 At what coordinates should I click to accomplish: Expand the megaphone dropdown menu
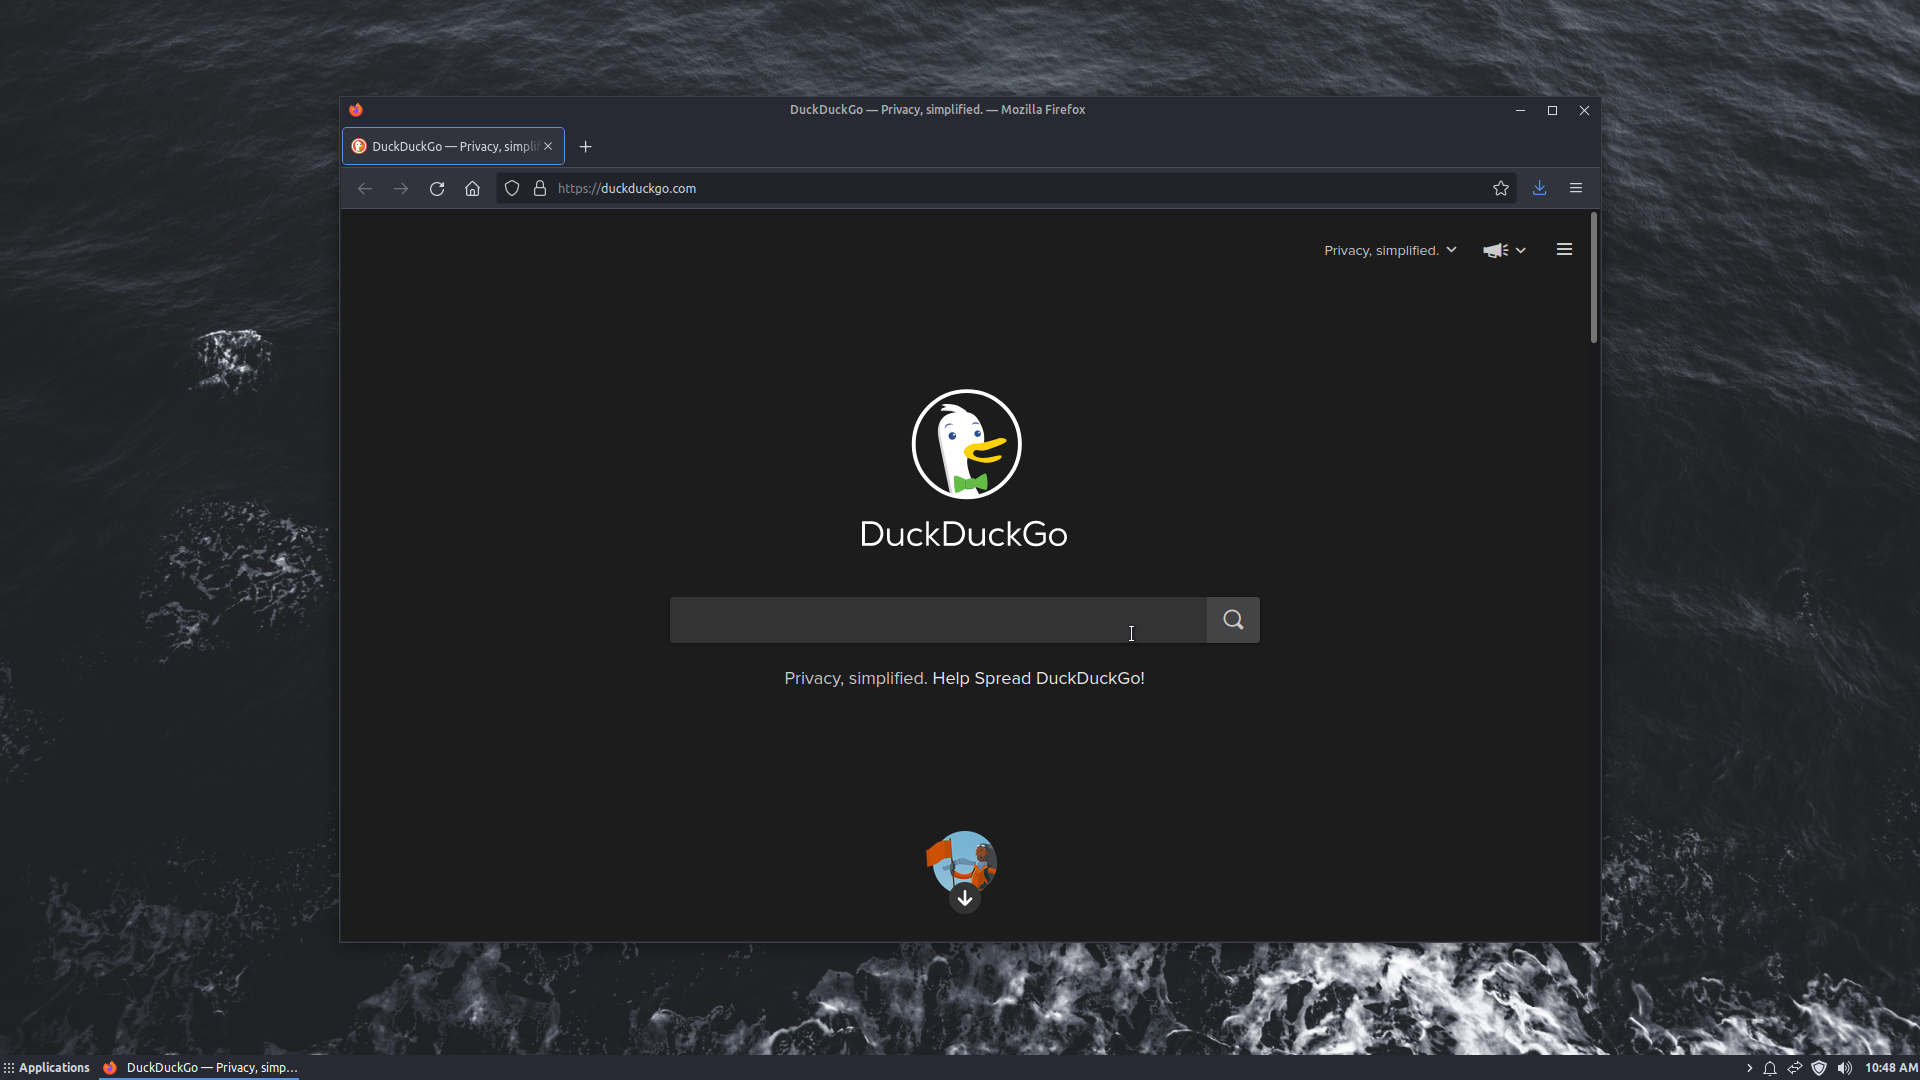[1504, 250]
